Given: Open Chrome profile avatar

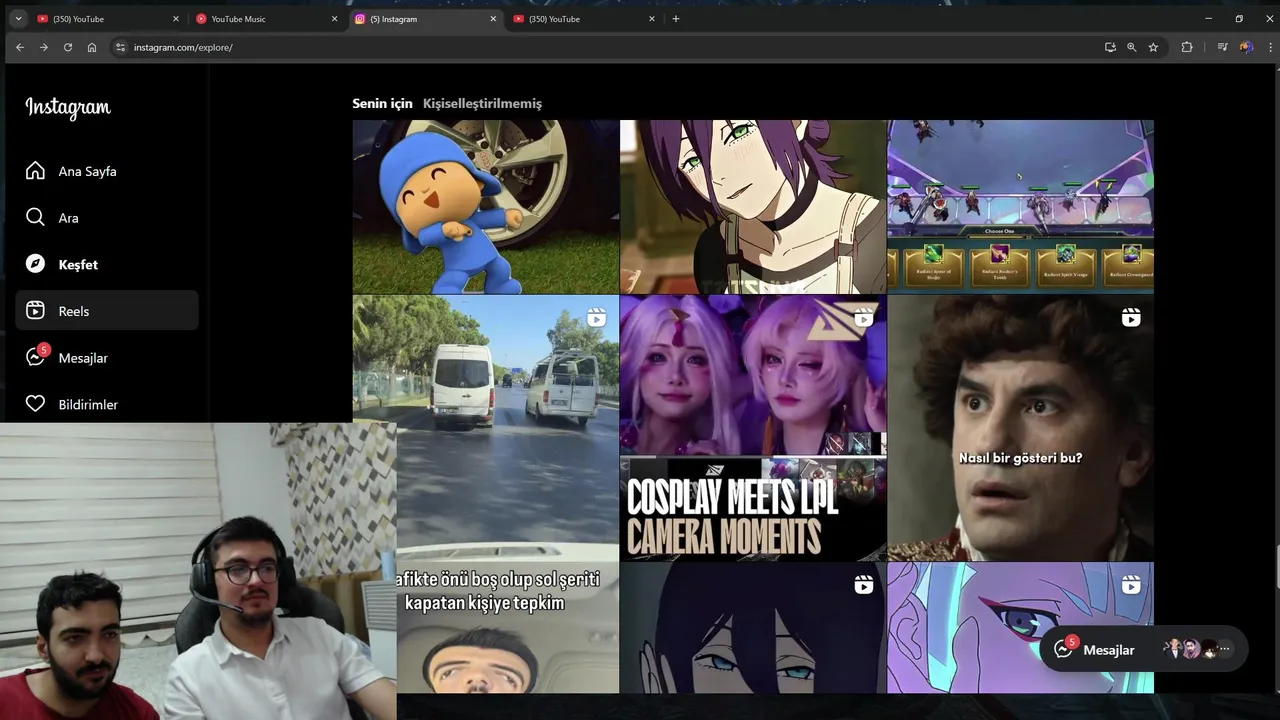Looking at the screenshot, I should 1246,47.
